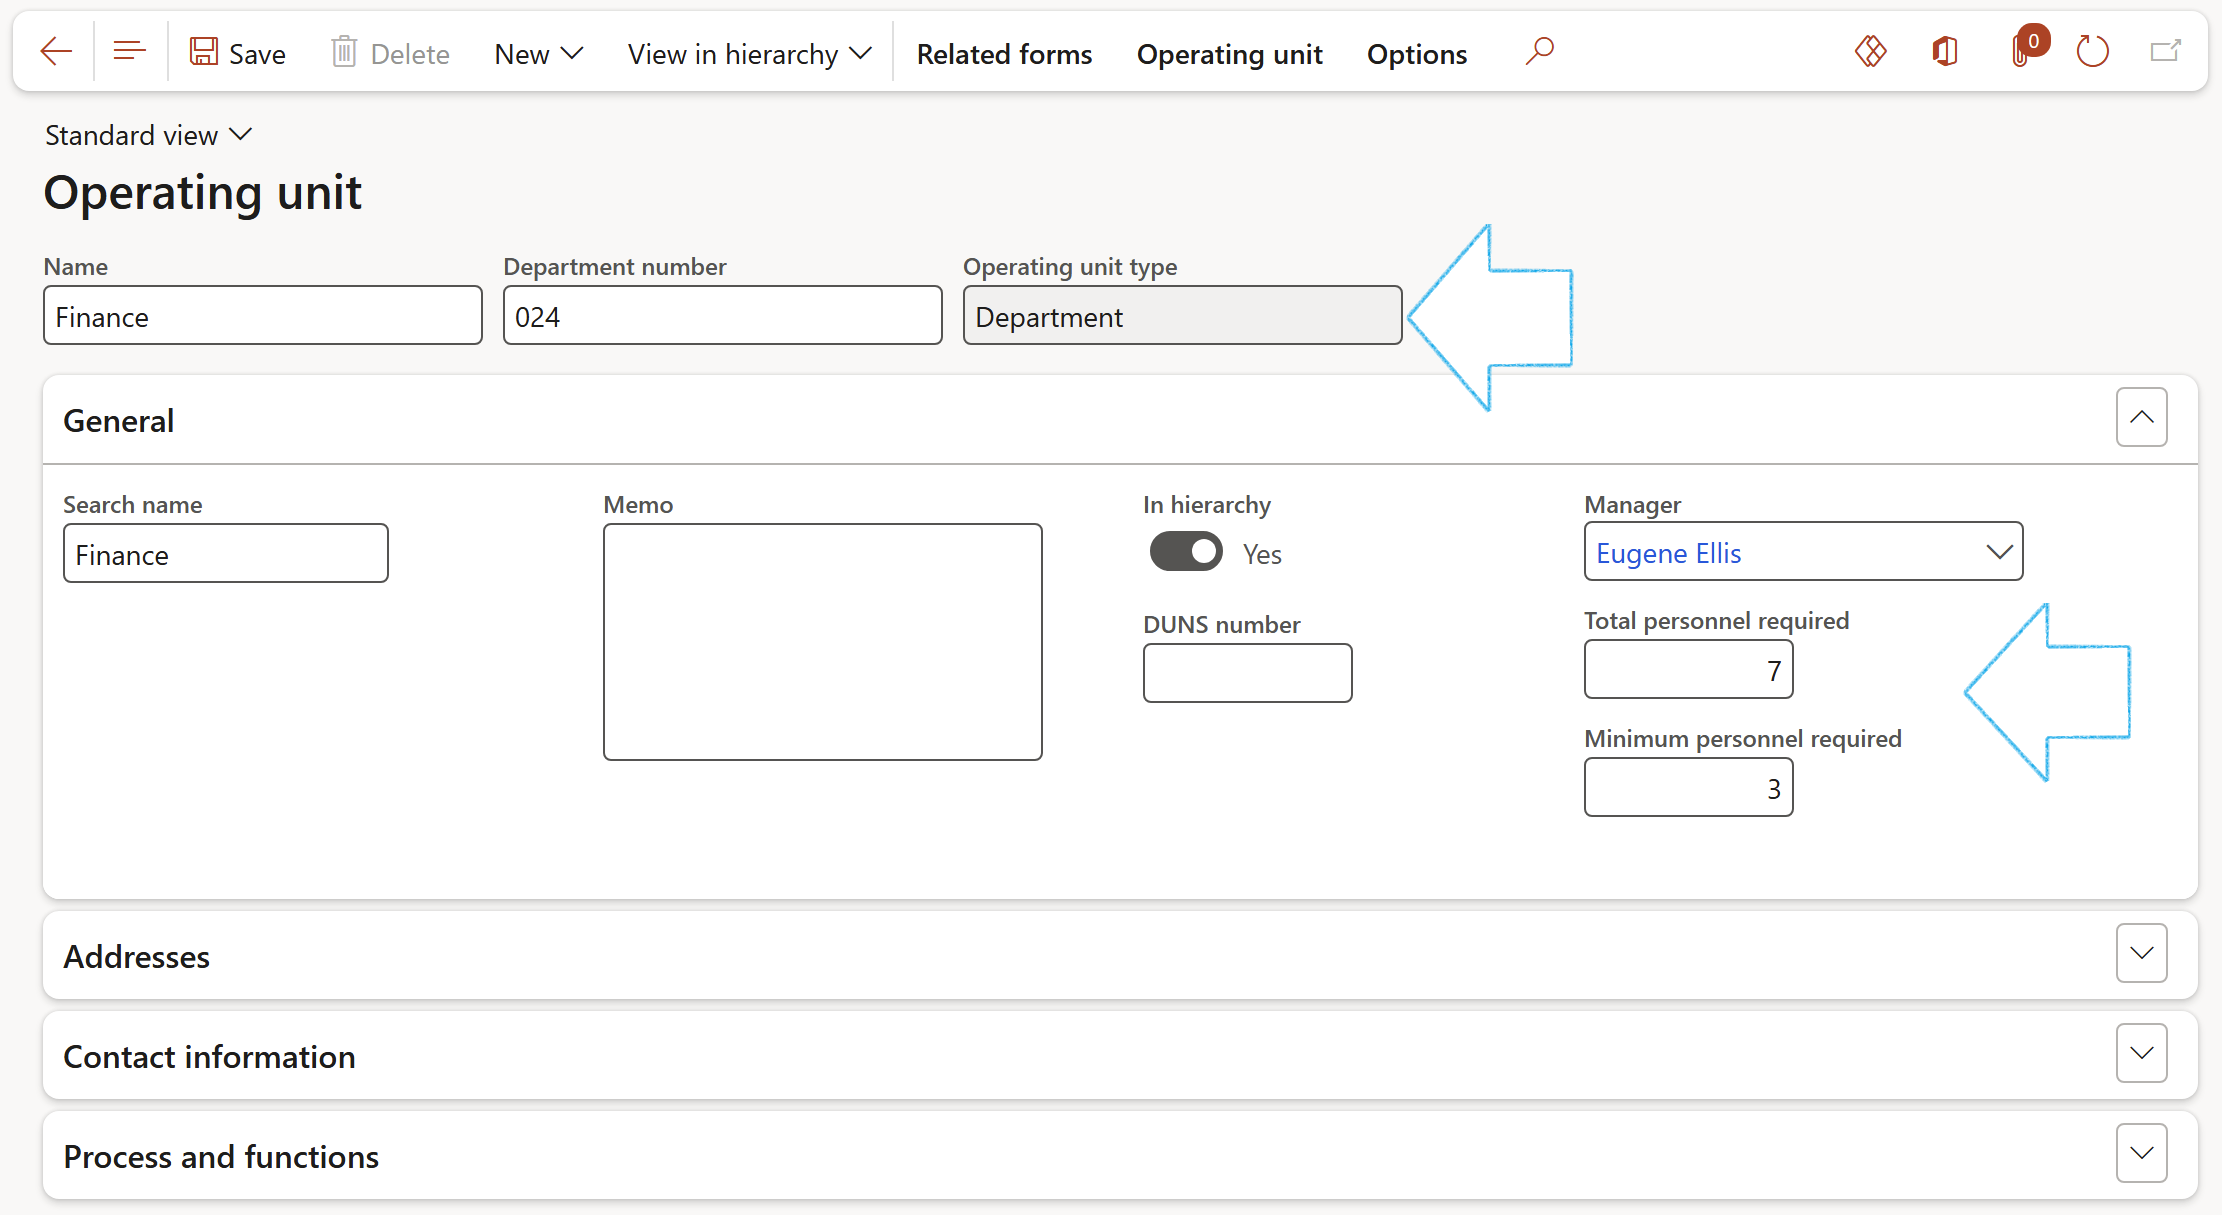Click the Delete button
Image resolution: width=2222 pixels, height=1215 pixels.
(390, 53)
